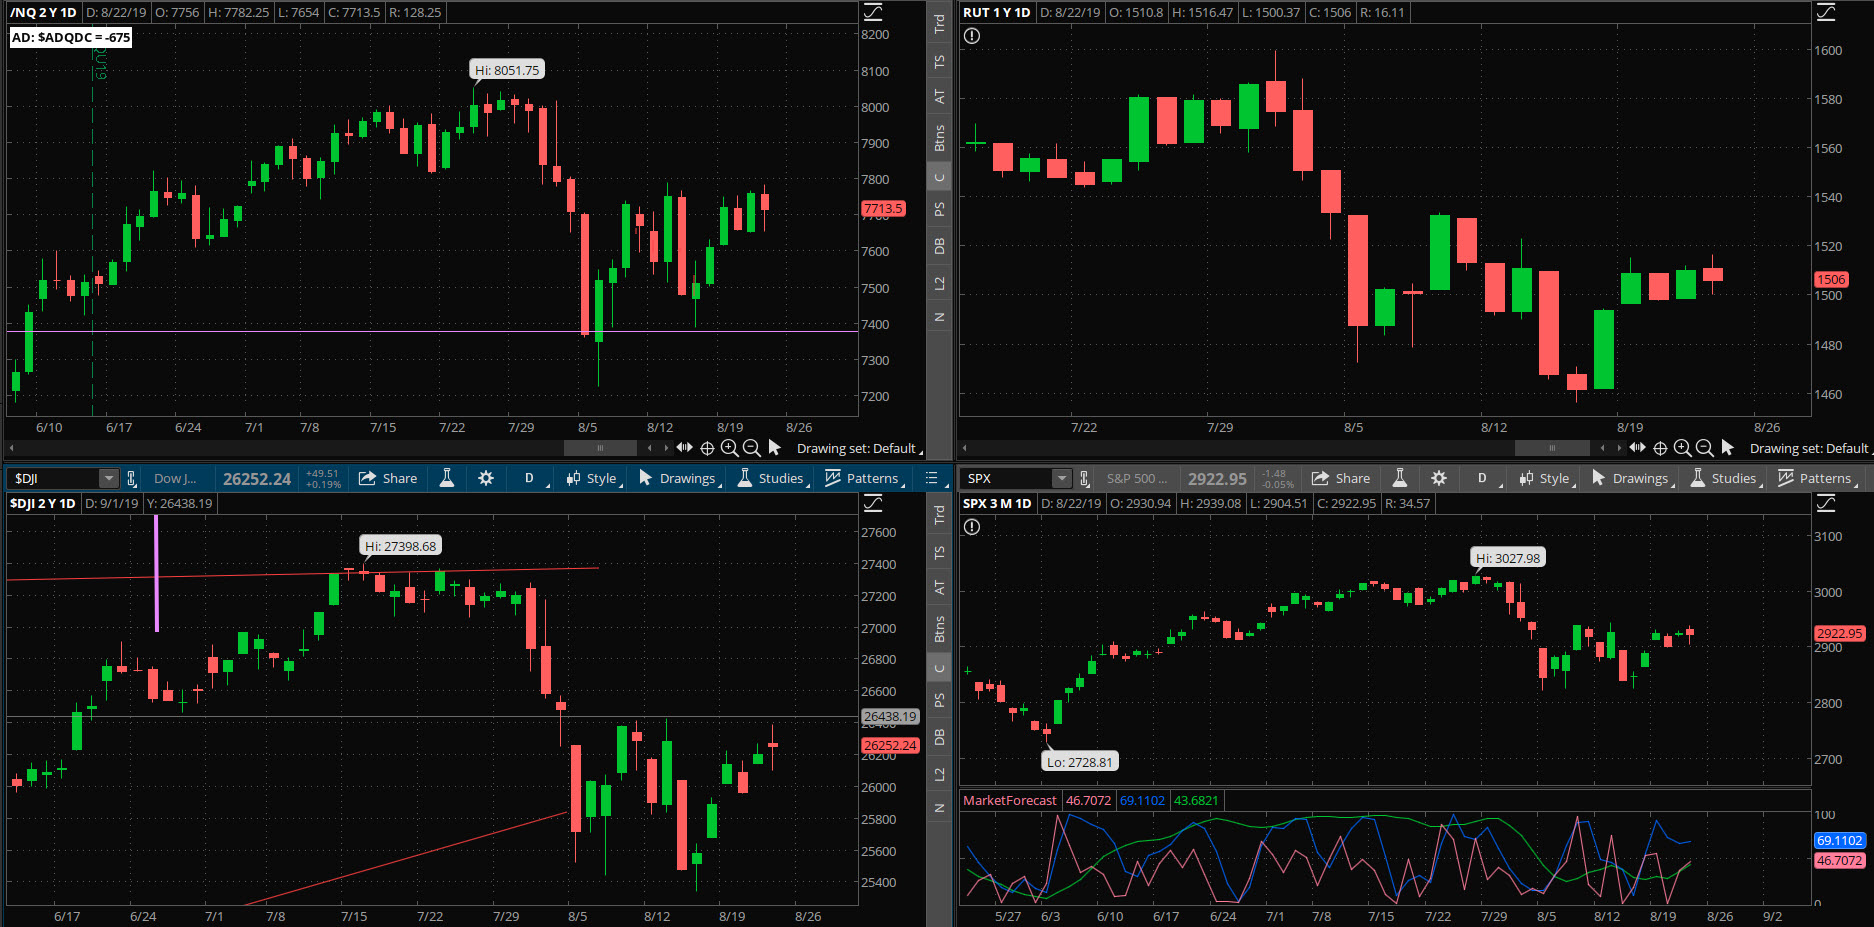Zoom out on the RUT chart
Viewport: 1874px width, 927px height.
[1705, 448]
